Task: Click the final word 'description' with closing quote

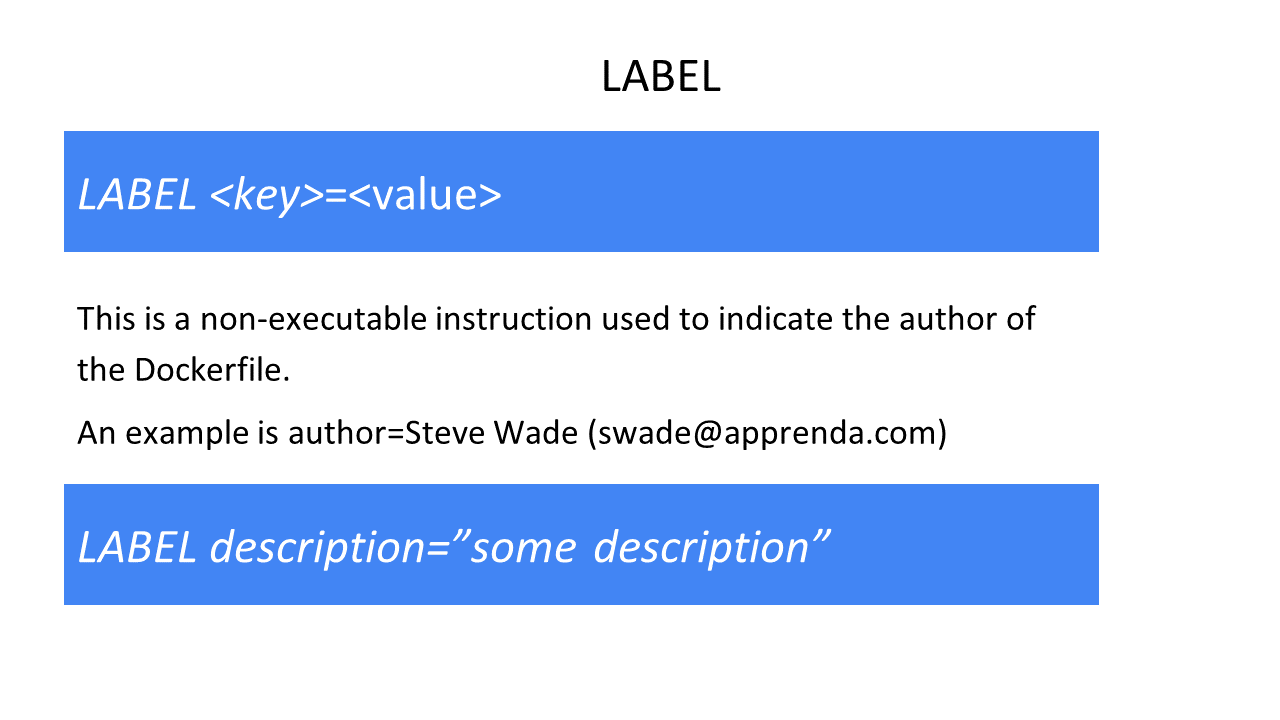Action: tap(712, 548)
